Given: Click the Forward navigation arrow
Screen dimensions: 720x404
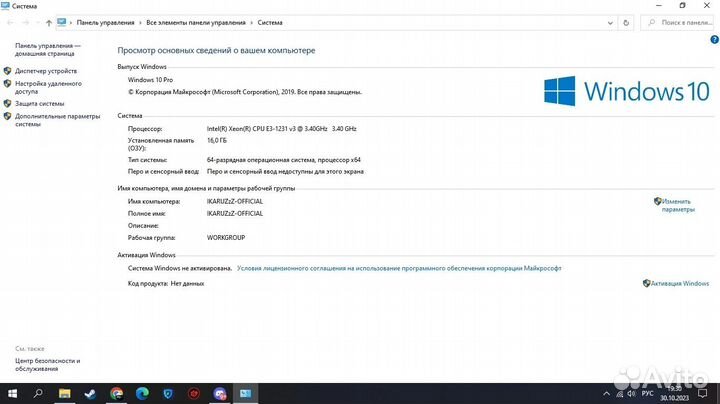Looking at the screenshot, I should [x=26, y=22].
